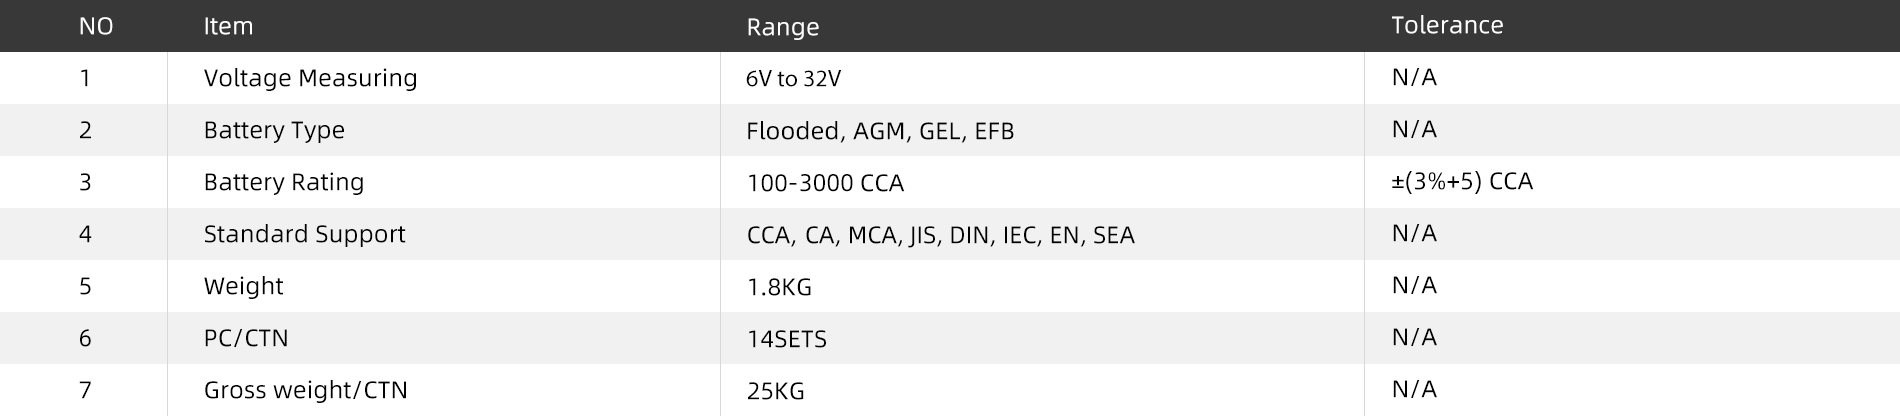The width and height of the screenshot is (1900, 416).
Task: Select the Gross weight/CTN item cell
Action: coord(305,390)
